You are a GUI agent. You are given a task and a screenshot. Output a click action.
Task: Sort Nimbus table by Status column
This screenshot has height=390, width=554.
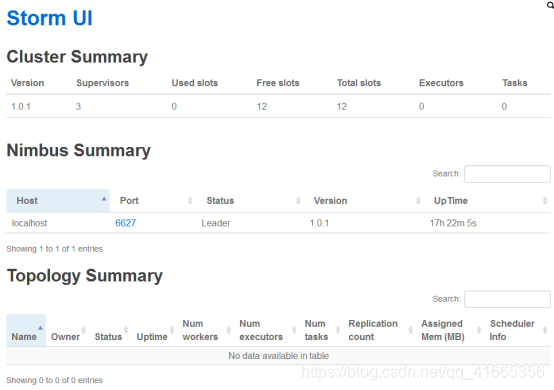(250, 201)
